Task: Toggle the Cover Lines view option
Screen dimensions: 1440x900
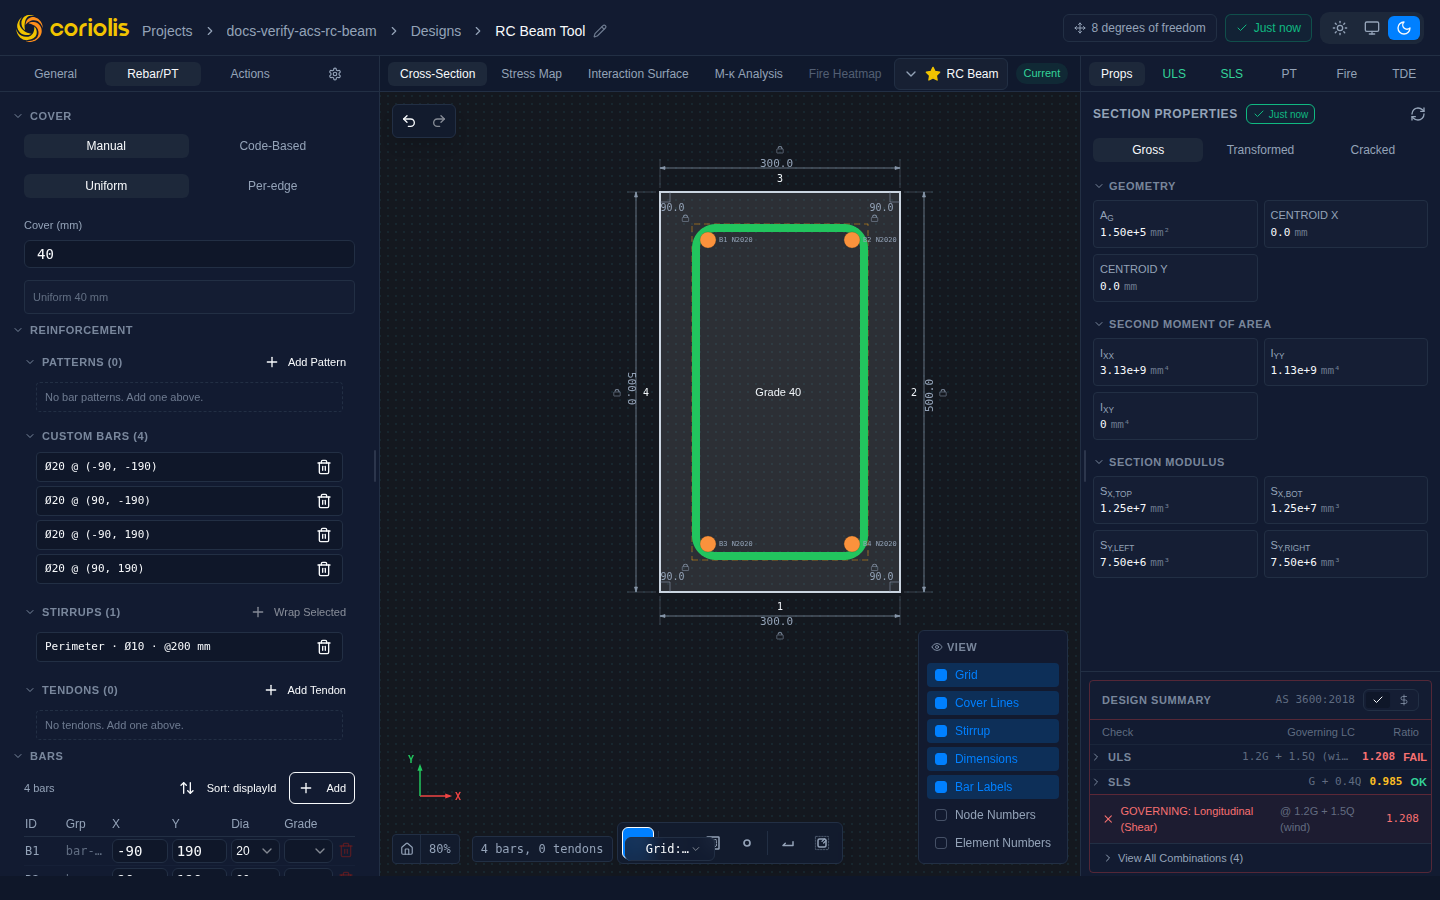Action: pyautogui.click(x=993, y=703)
